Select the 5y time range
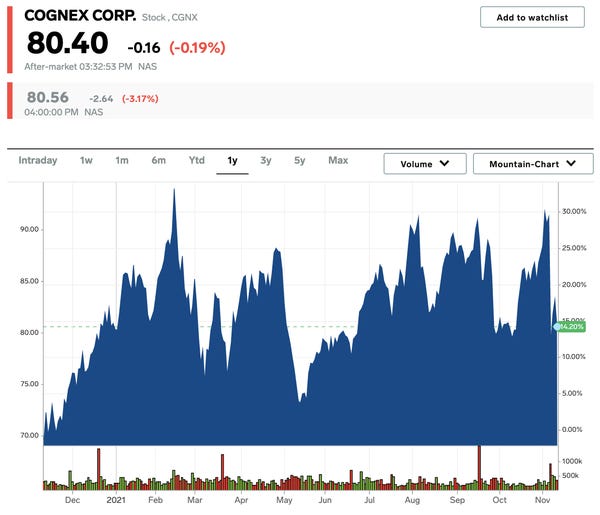The width and height of the screenshot is (600, 515). tap(300, 160)
